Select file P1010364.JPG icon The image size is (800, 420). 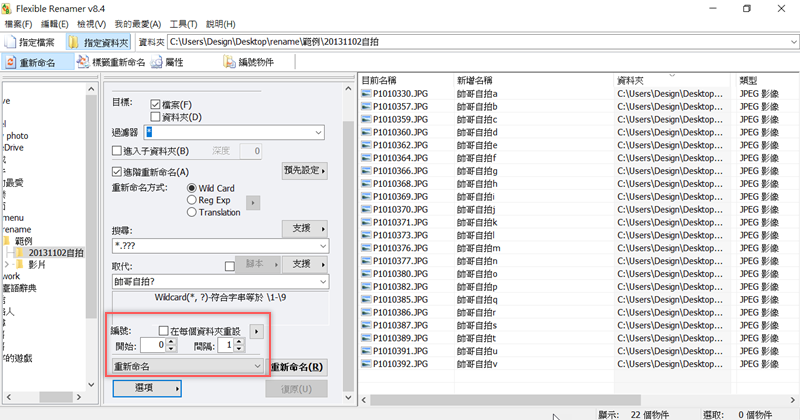point(366,158)
